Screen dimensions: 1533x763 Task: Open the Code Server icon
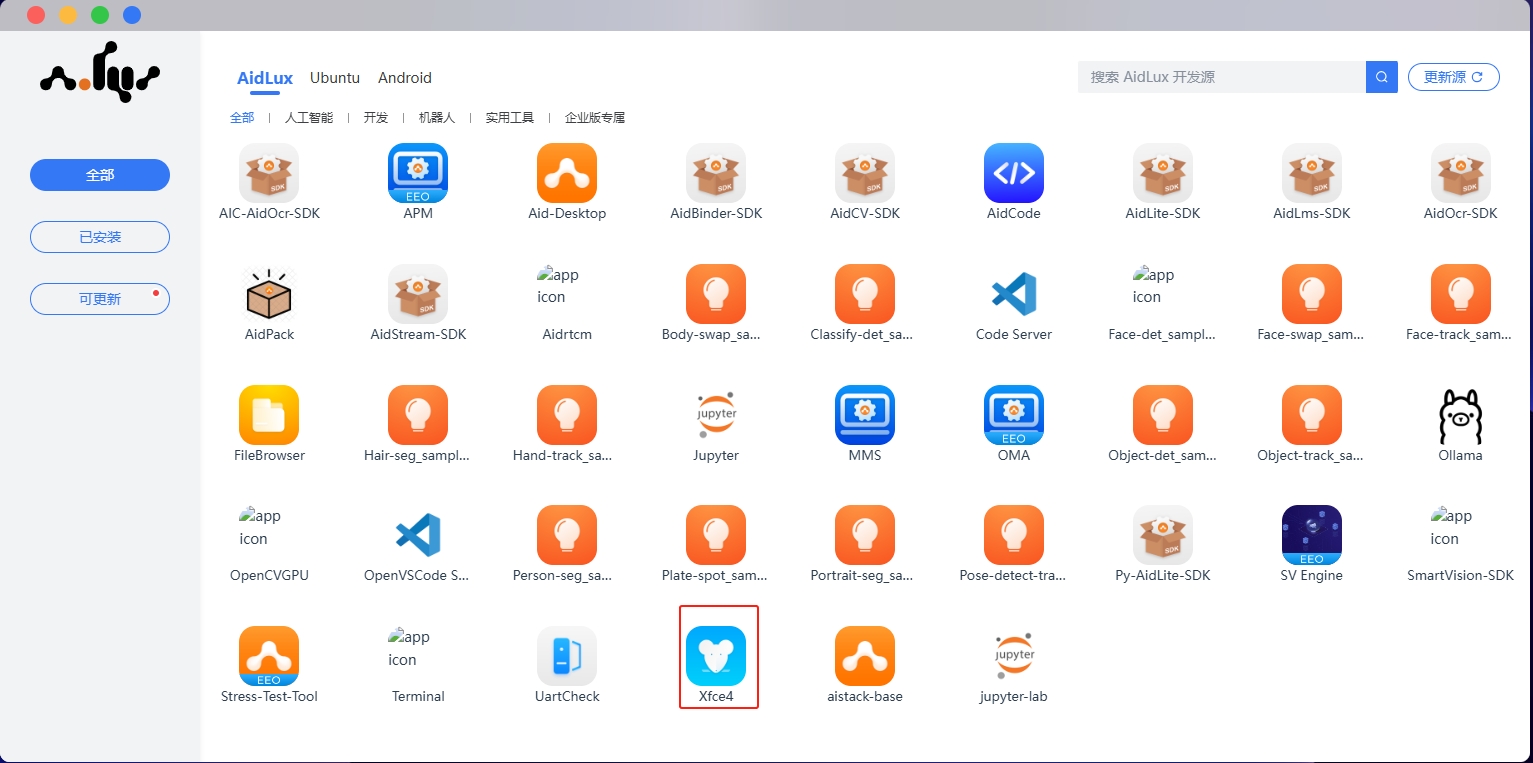1014,294
